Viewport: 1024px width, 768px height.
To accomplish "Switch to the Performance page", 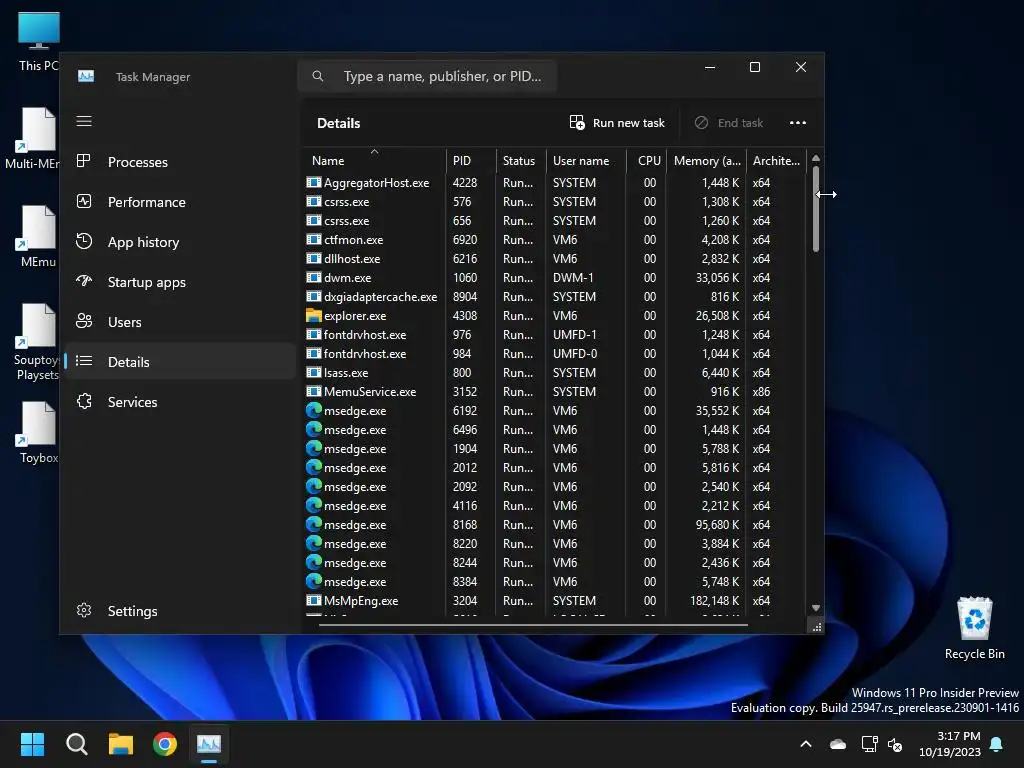I will tap(181, 202).
